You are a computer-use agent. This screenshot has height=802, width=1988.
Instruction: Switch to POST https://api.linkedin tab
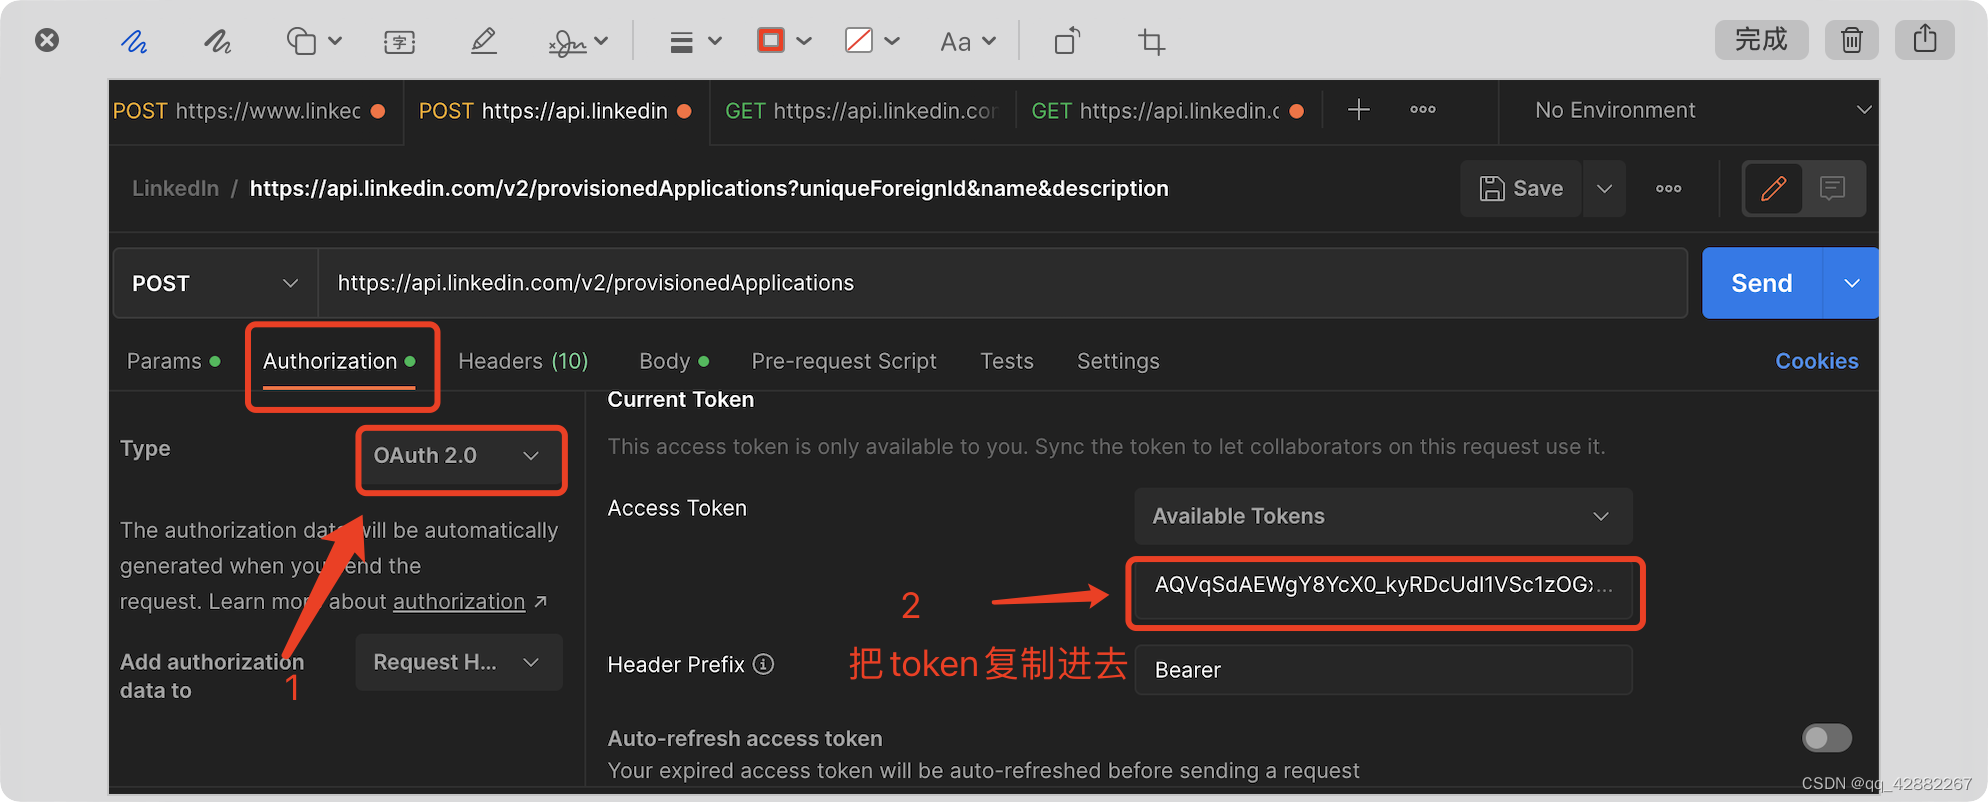pos(556,111)
